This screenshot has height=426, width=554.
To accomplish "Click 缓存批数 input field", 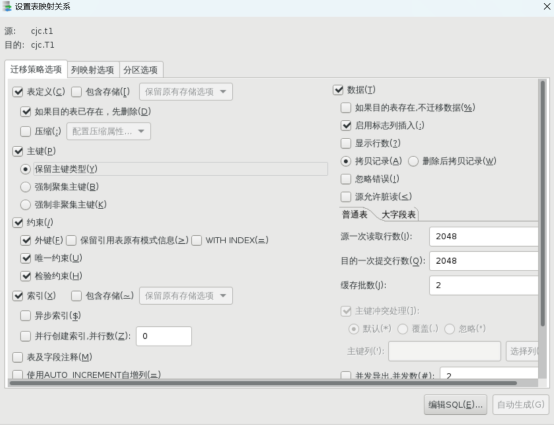I will [x=484, y=285].
